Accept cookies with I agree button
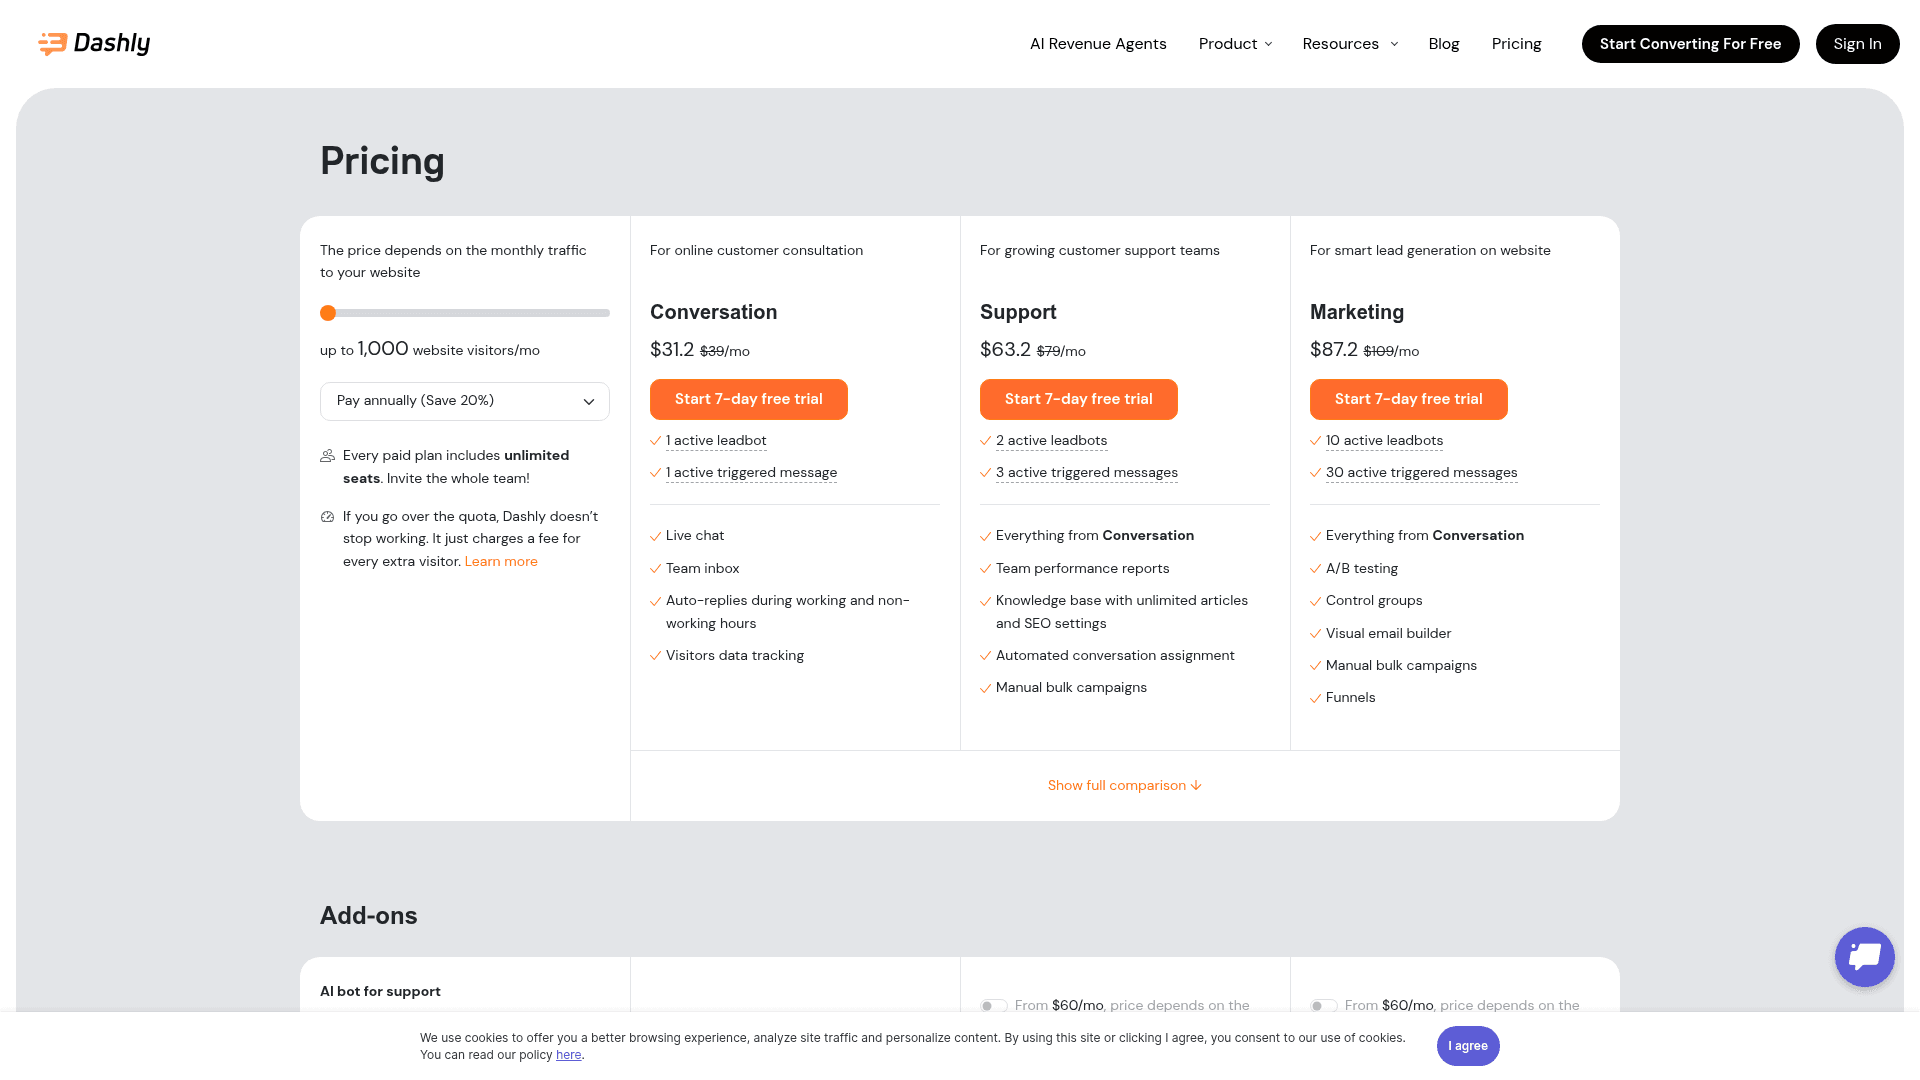This screenshot has height=1080, width=1920. click(1468, 1046)
